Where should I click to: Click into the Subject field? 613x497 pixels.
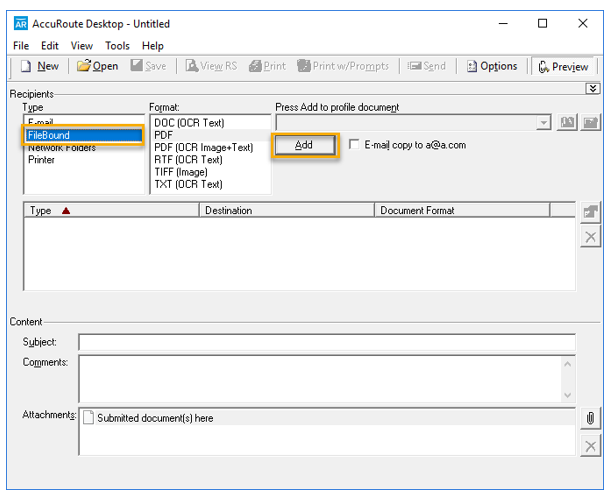(327, 342)
